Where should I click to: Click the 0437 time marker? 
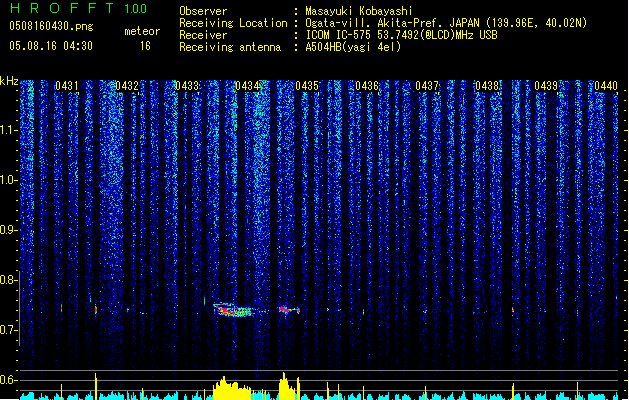pyautogui.click(x=427, y=86)
